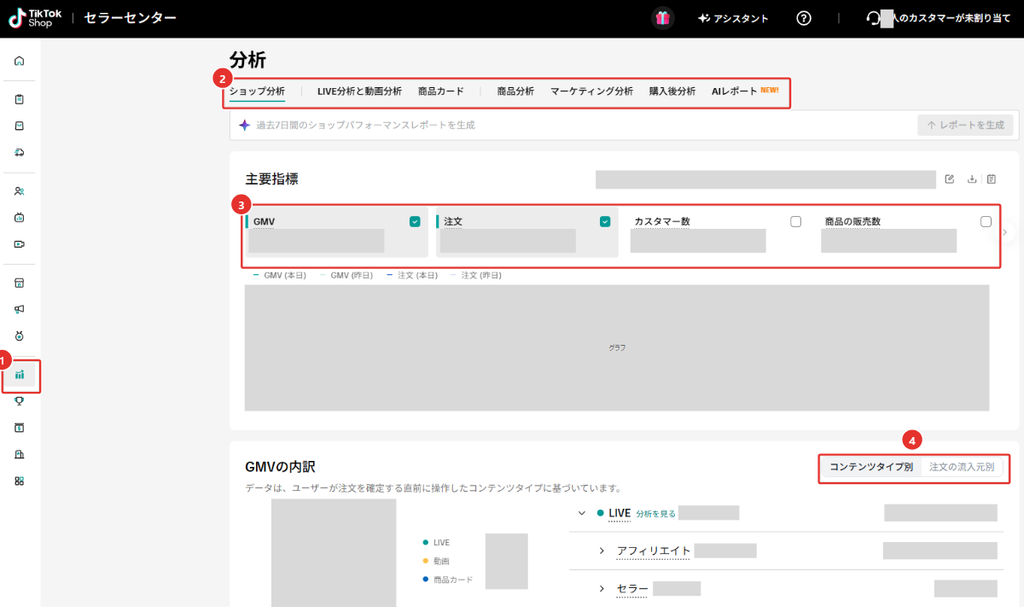Image resolution: width=1024 pixels, height=607 pixels.
Task: Switch to 商品分析 tab
Action: [x=515, y=91]
